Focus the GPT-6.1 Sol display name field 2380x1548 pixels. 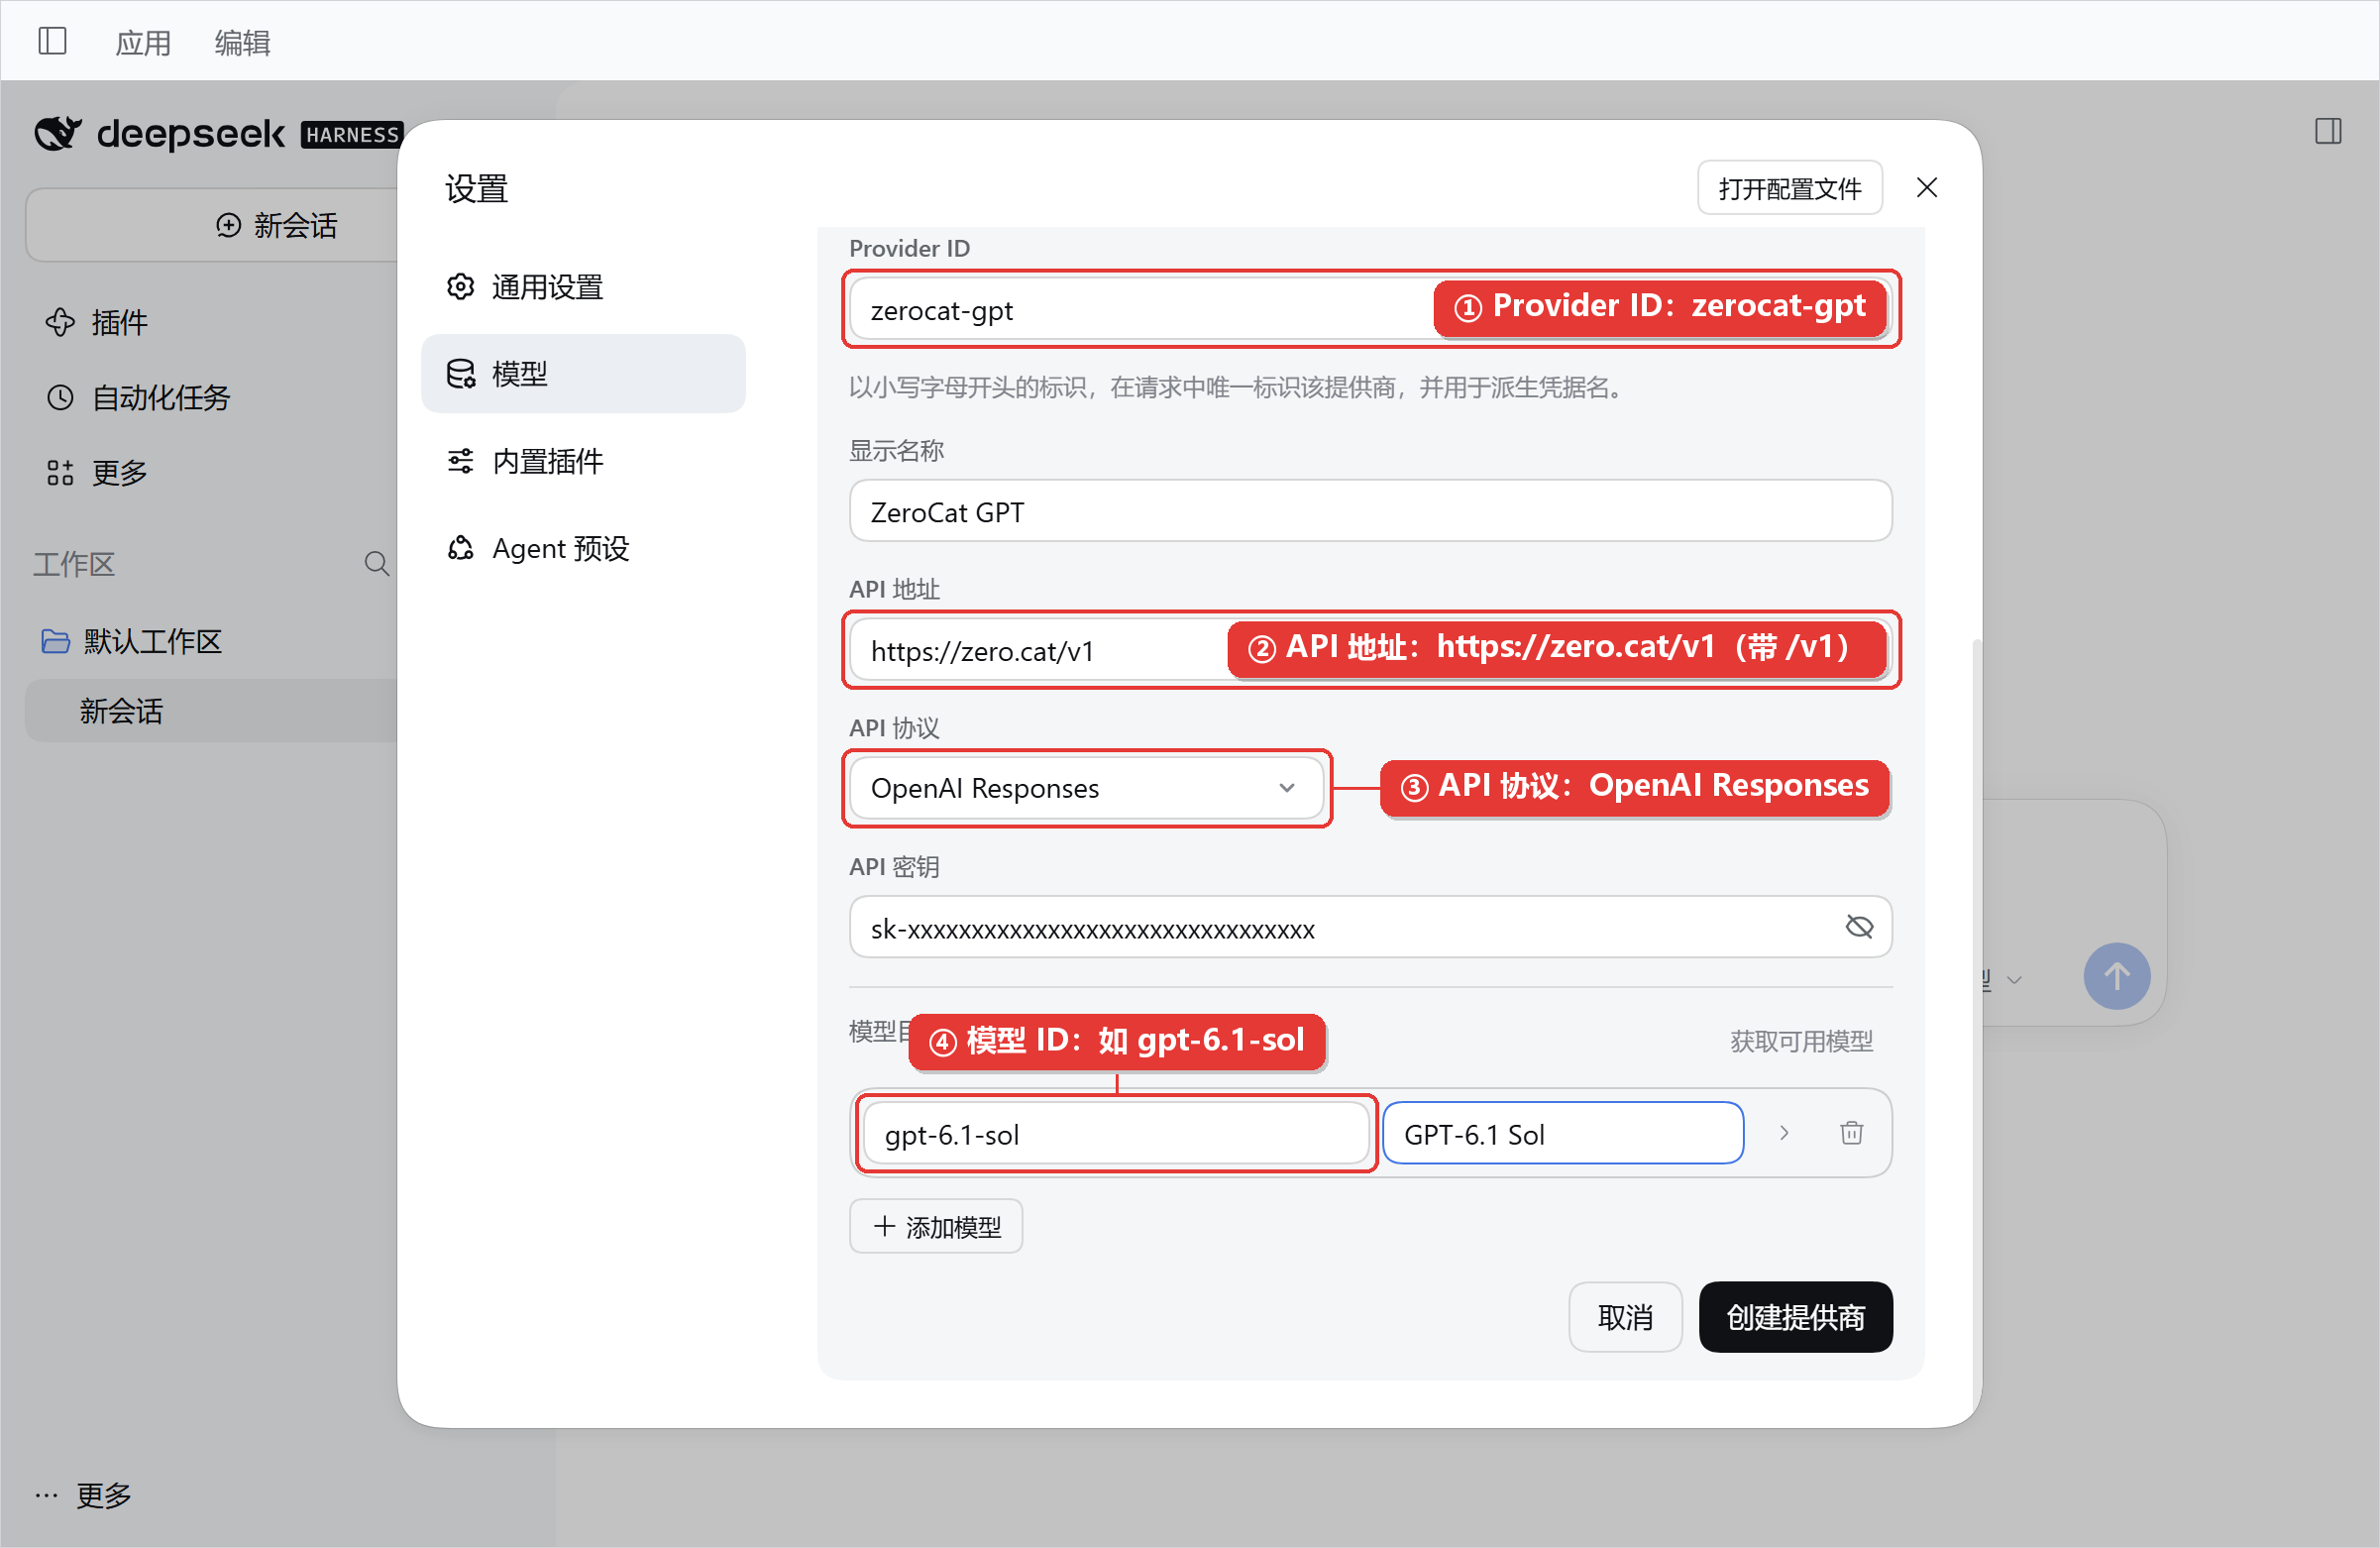tap(1563, 1134)
